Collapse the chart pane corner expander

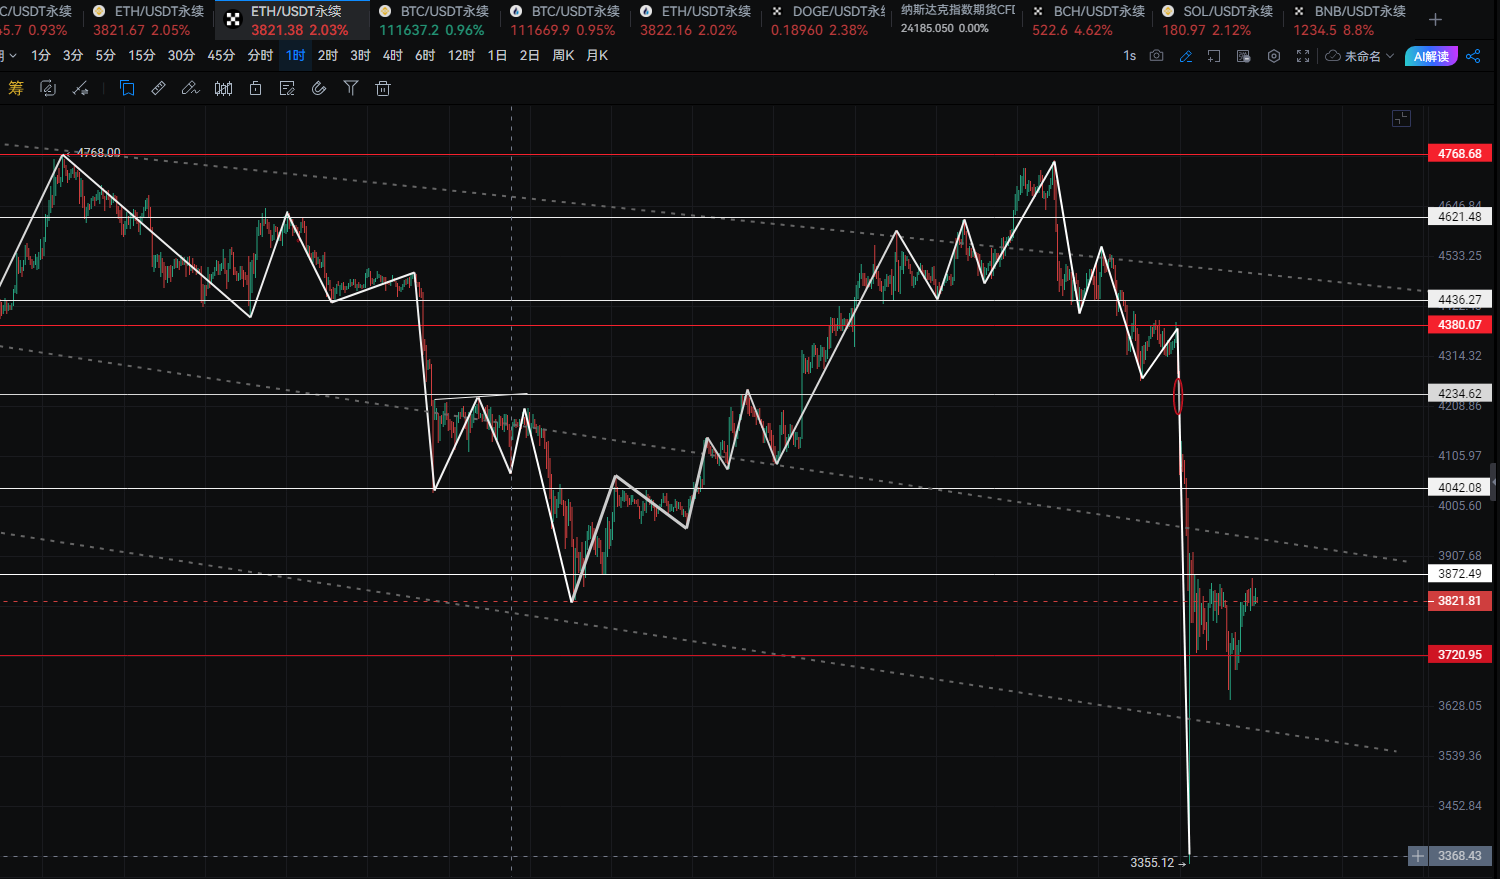pyautogui.click(x=1401, y=119)
